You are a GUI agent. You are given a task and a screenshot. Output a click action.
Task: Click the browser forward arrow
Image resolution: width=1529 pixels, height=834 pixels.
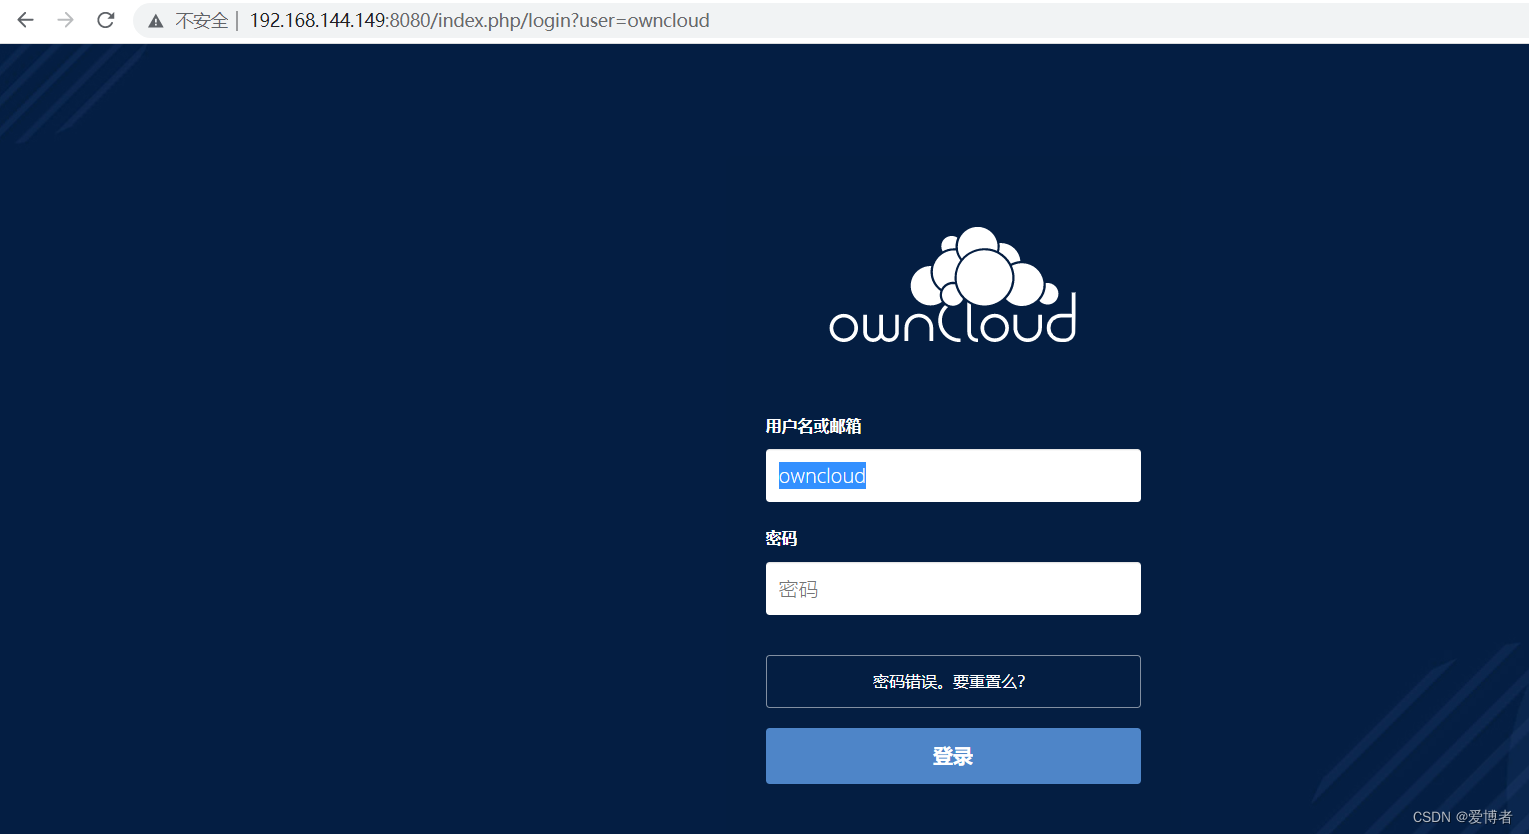pos(64,20)
